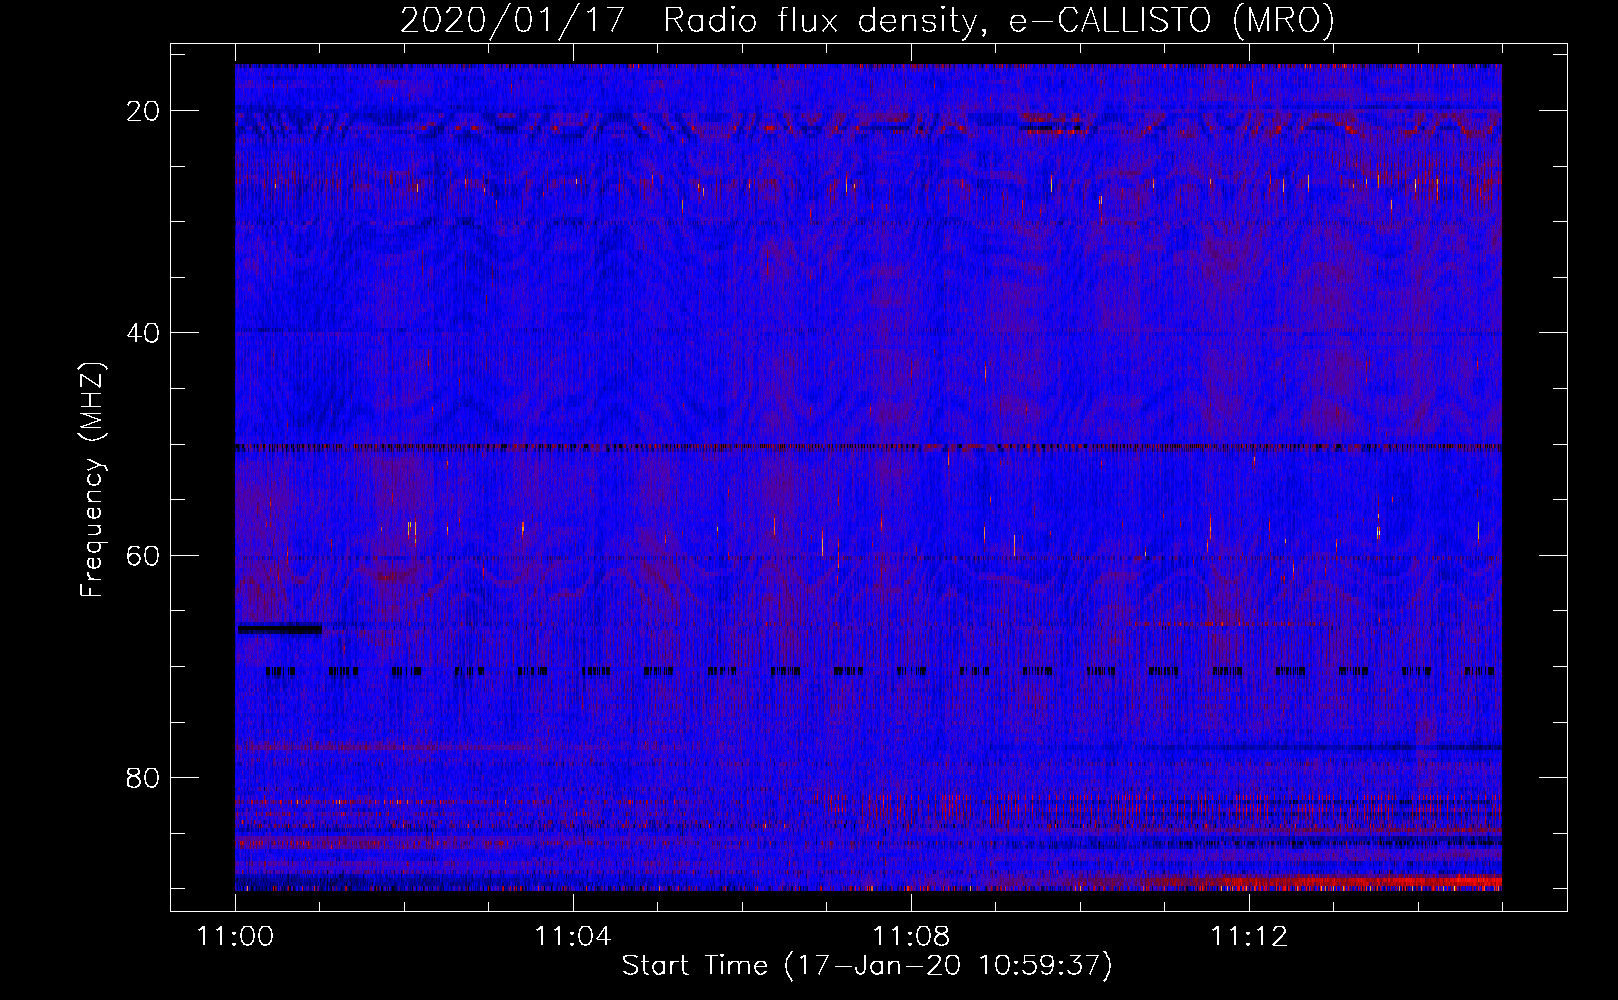The width and height of the screenshot is (1618, 1000).
Task: Click the '20' frequency tick label
Action: [144, 111]
